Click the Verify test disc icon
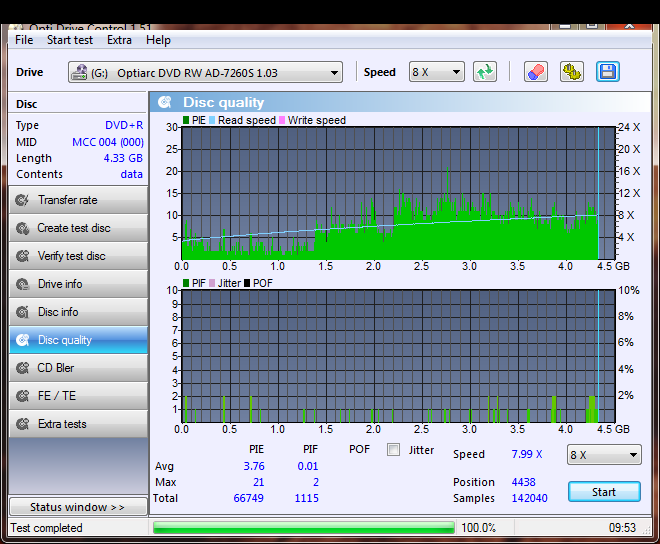The image size is (660, 544). 22,256
